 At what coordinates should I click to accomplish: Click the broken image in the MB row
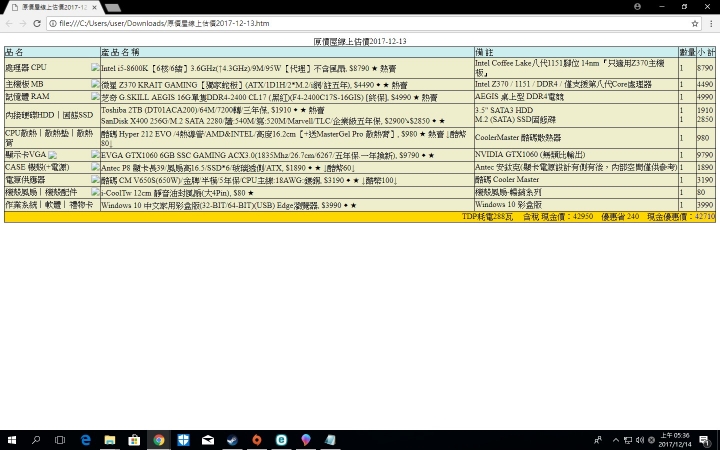pyautogui.click(x=95, y=84)
